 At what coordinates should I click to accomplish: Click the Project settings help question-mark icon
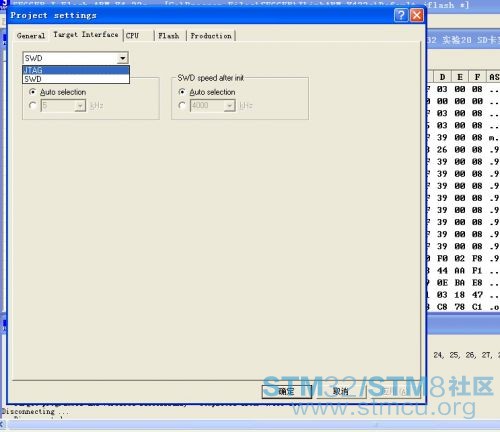click(x=401, y=15)
